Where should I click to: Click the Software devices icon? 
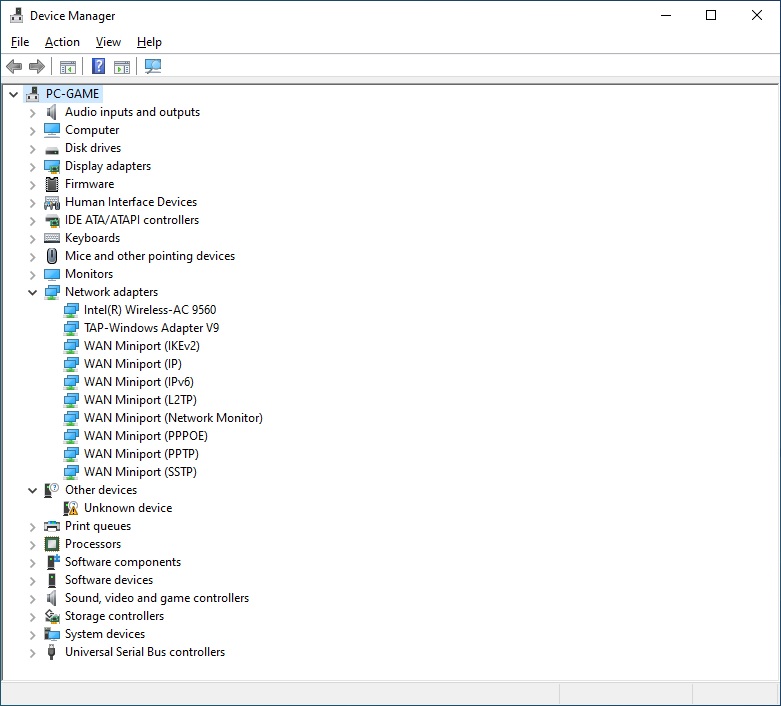52,580
